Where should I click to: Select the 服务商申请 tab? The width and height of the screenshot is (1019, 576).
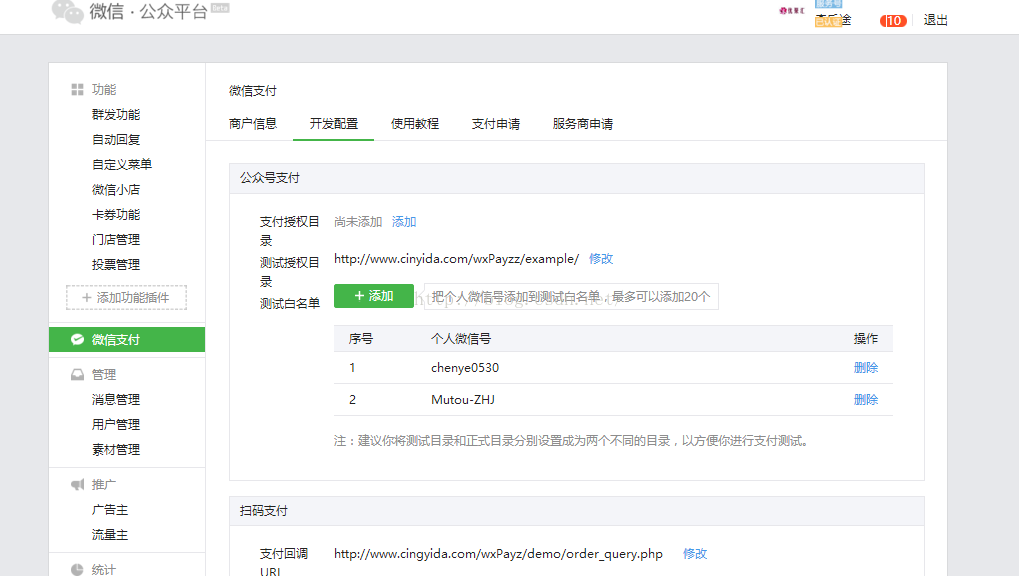[x=583, y=124]
